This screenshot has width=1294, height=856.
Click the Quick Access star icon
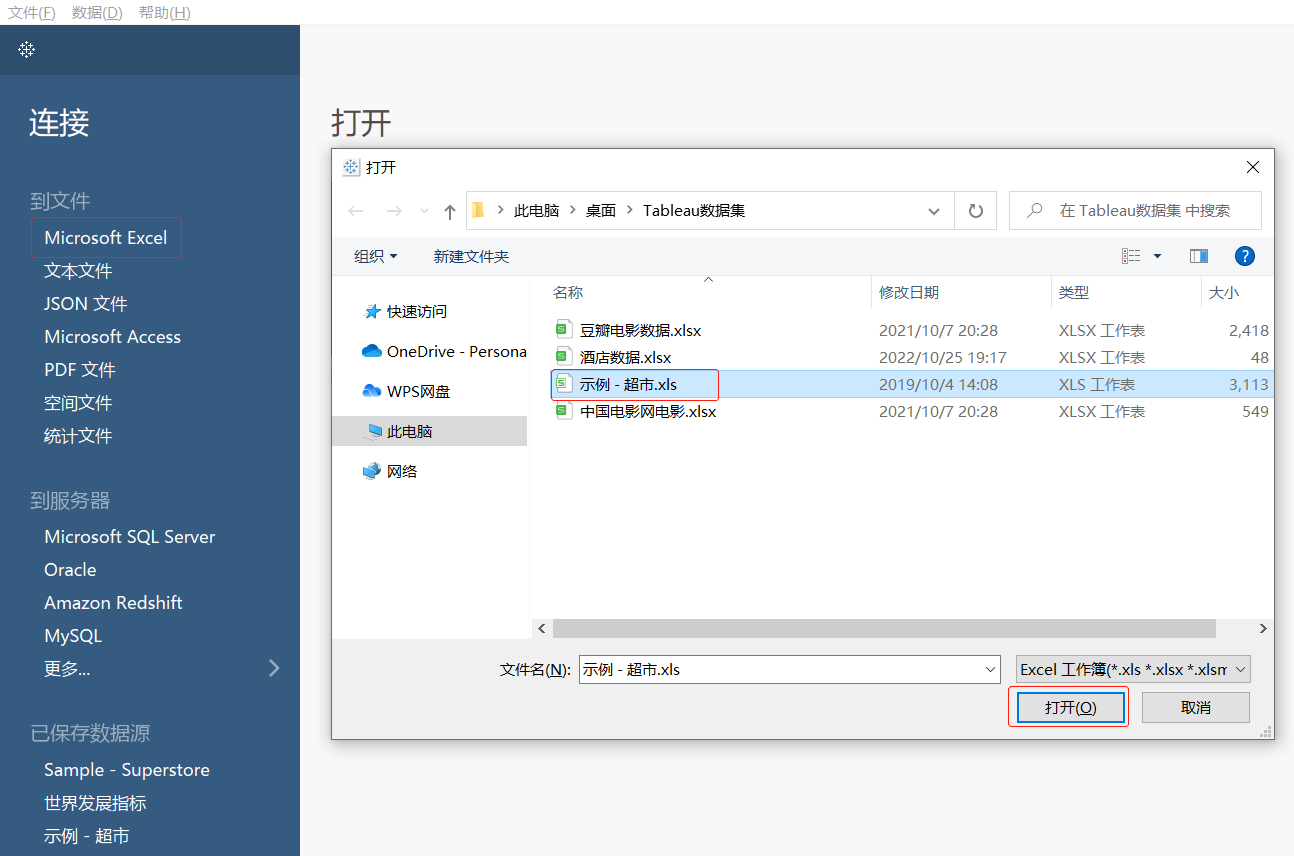point(372,311)
